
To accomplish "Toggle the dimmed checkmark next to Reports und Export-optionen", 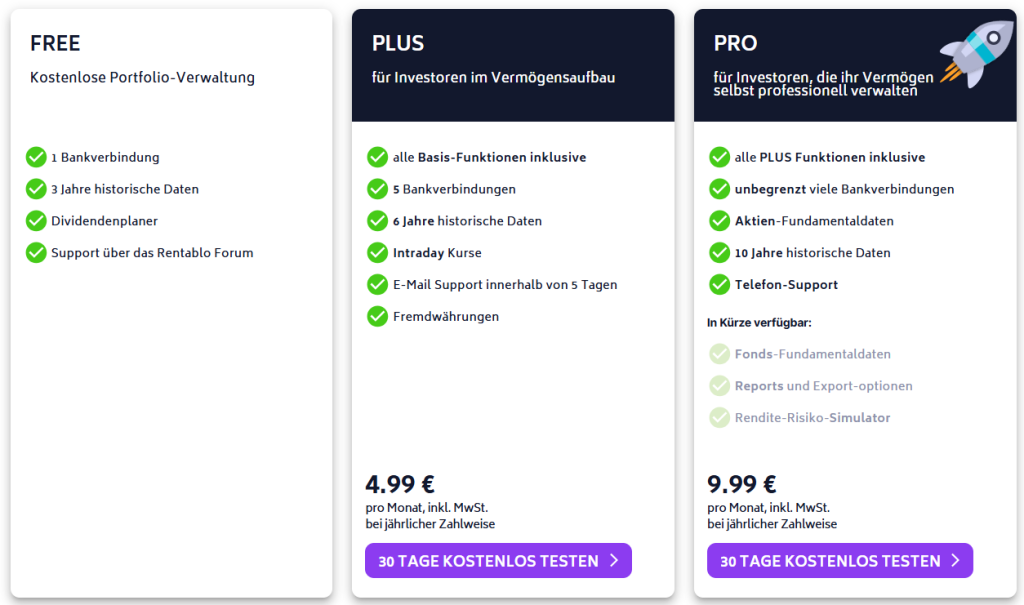I will click(x=719, y=385).
